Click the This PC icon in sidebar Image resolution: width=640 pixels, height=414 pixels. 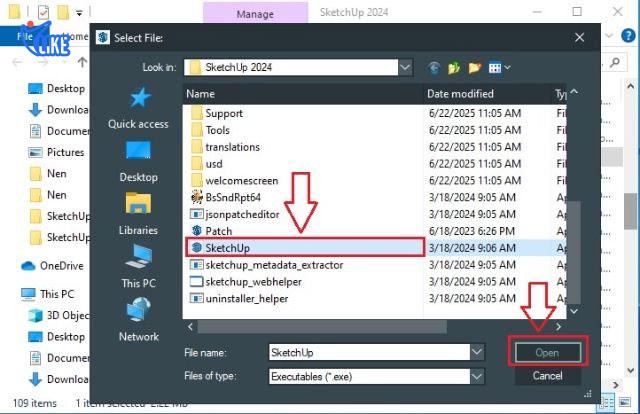(138, 257)
